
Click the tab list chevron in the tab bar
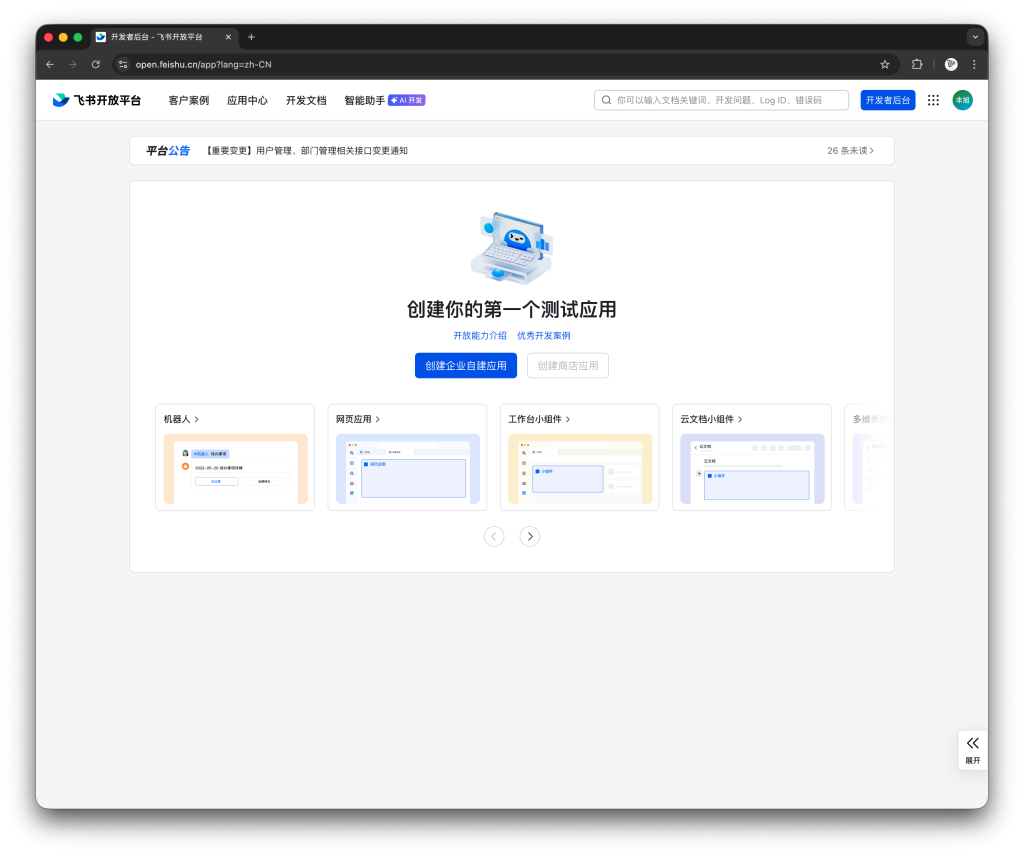coord(975,37)
